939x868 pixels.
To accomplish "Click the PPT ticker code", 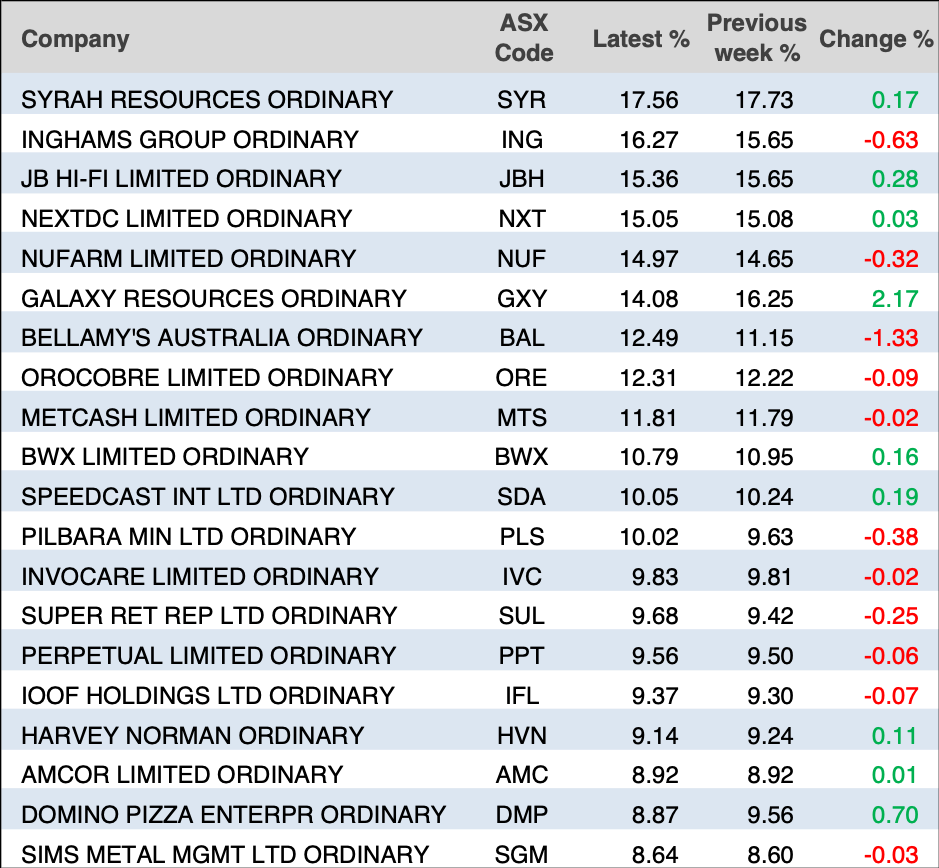I will 522,656.
